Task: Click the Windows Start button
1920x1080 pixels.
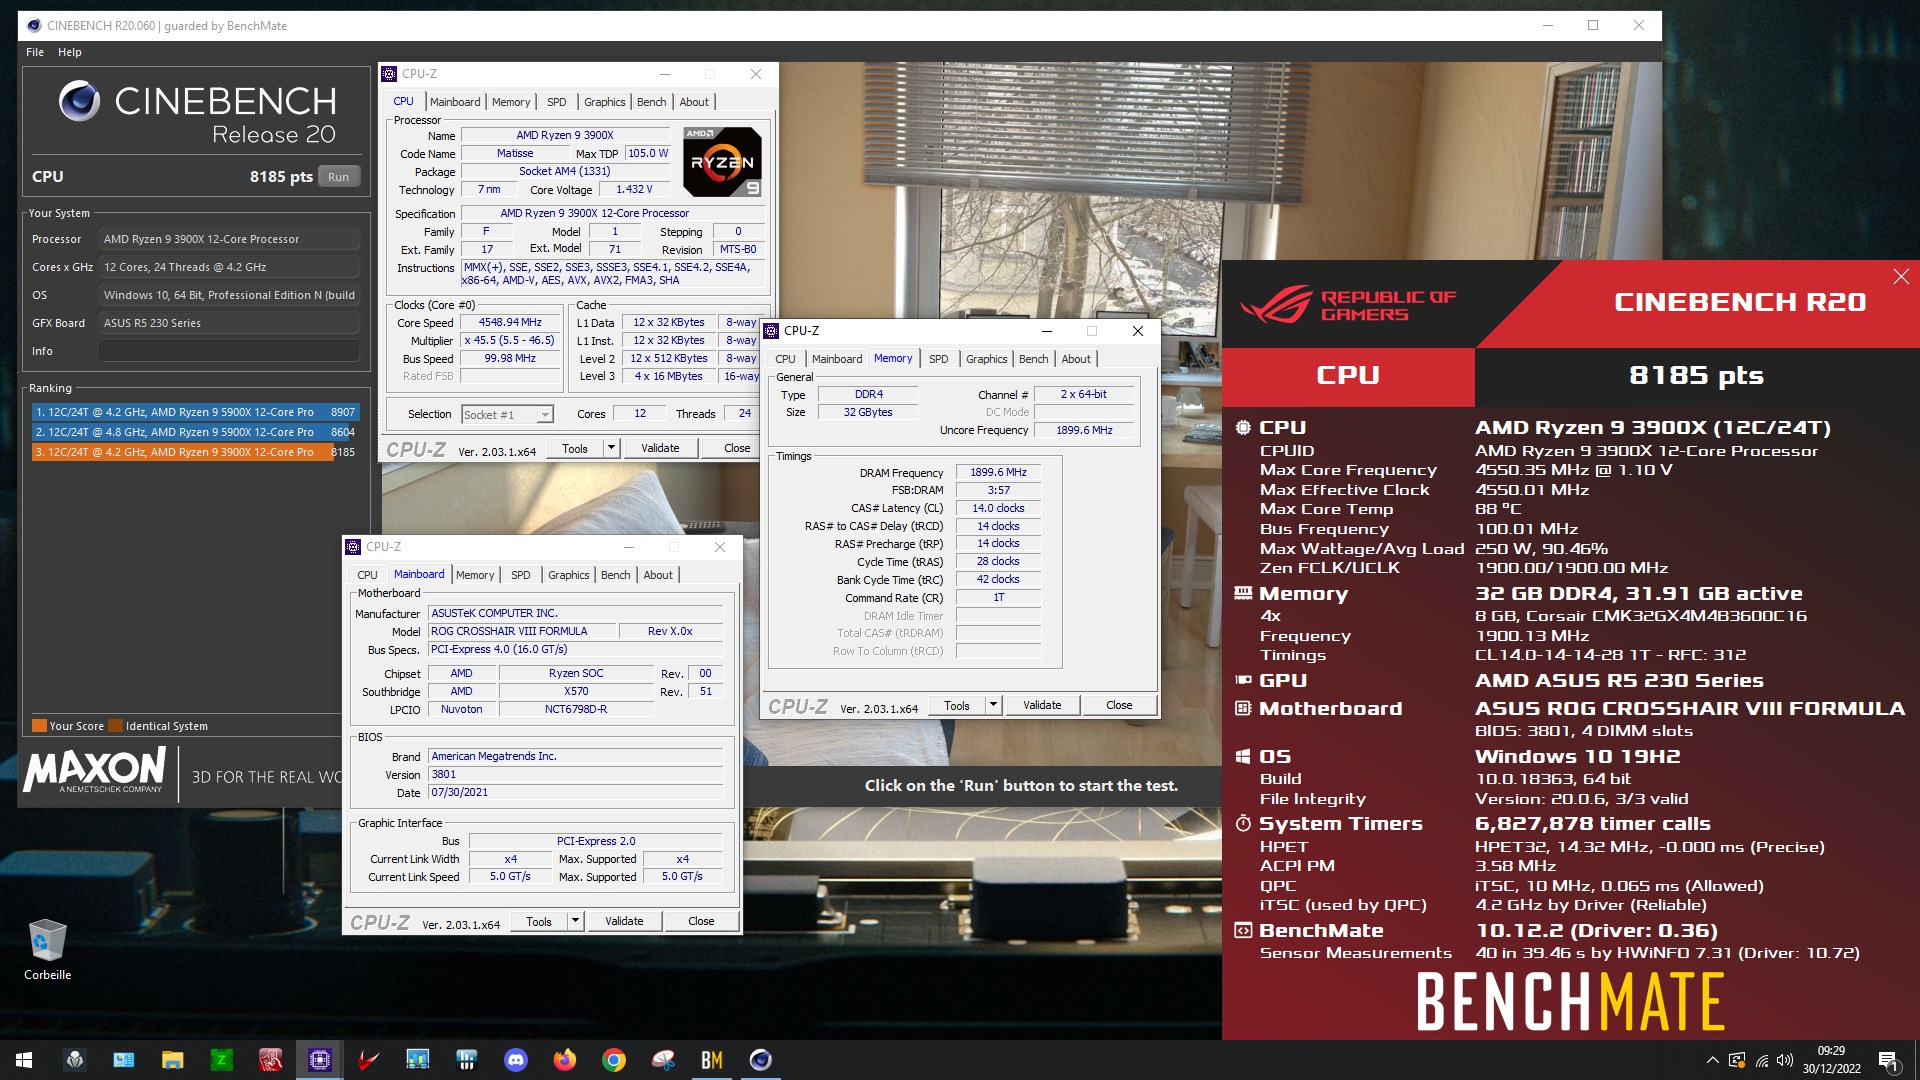Action: [x=24, y=1060]
